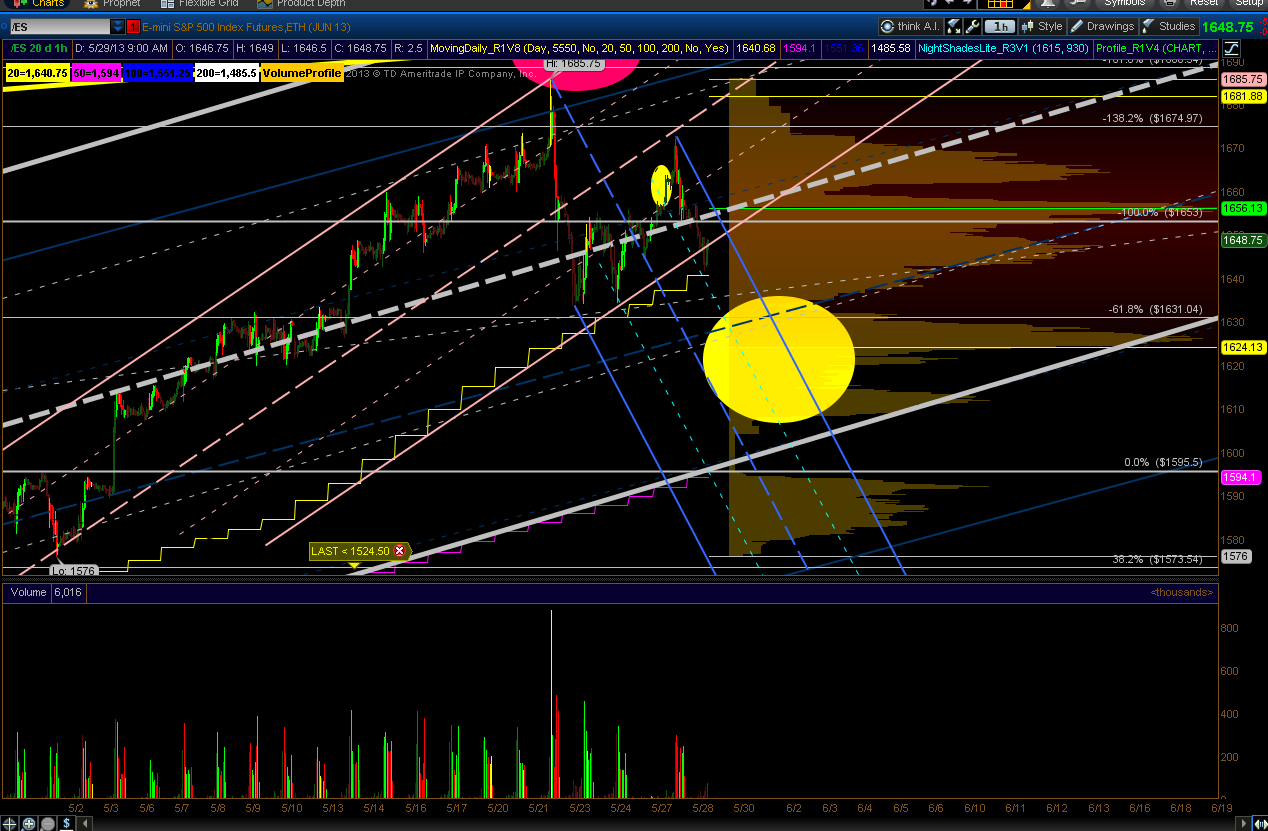Viewport: 1268px width, 831px height.
Task: Change the 1h timeframe button
Action: (998, 27)
